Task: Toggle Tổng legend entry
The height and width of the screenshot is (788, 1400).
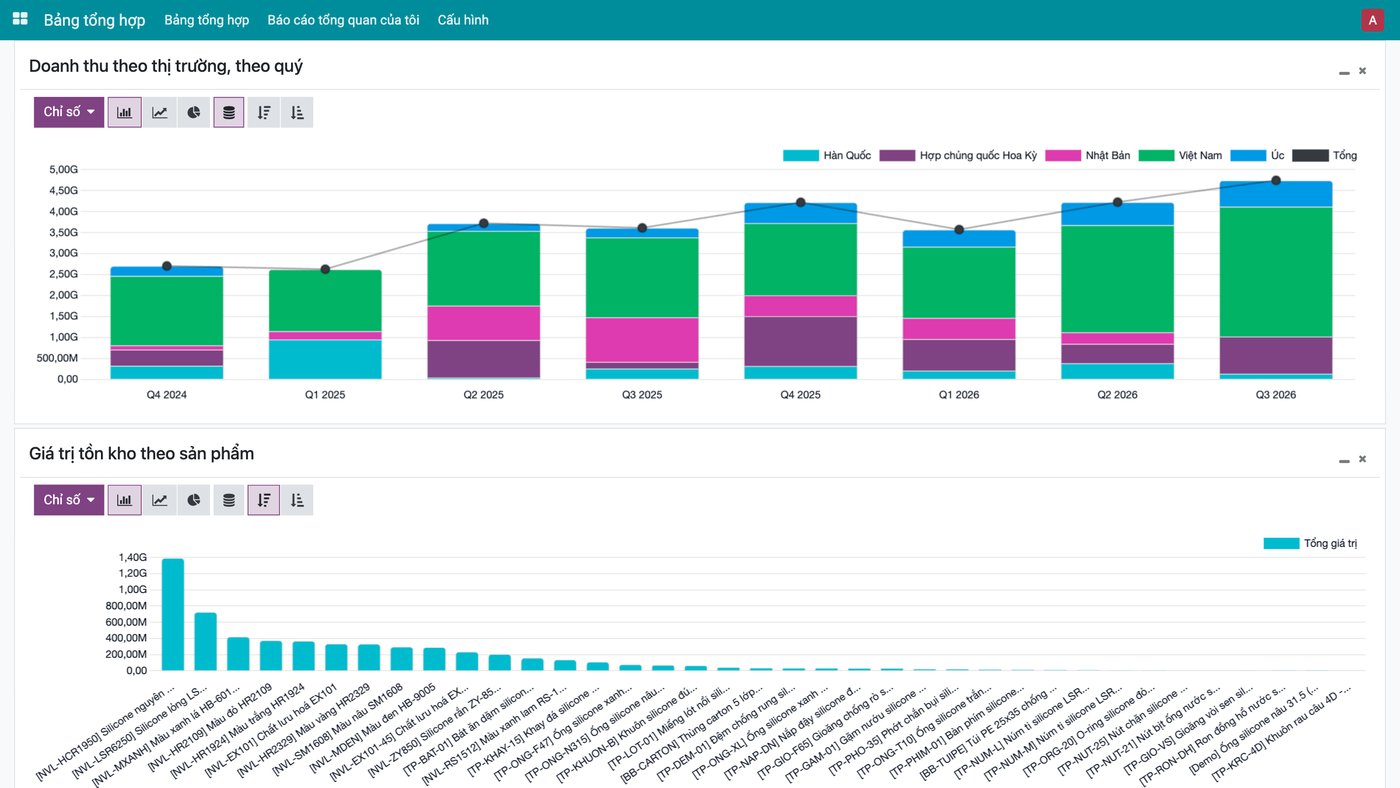Action: pos(1325,155)
